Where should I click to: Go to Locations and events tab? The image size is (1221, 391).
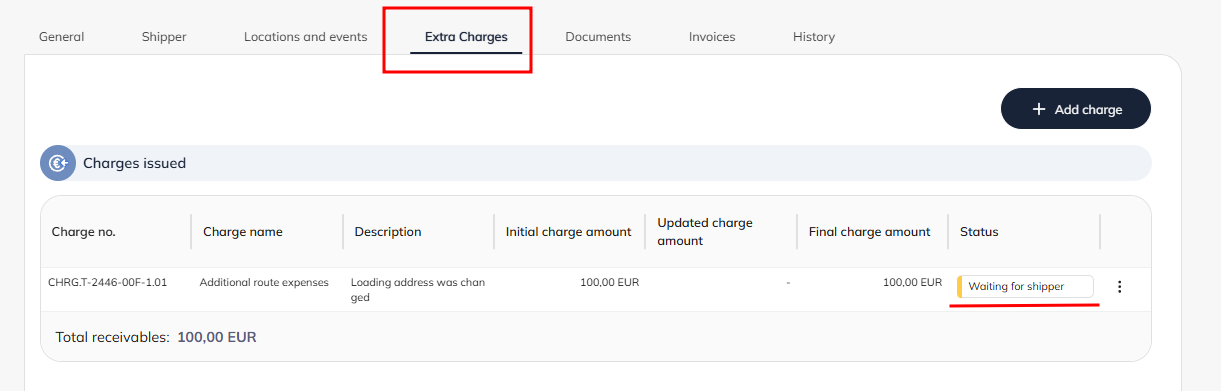306,37
